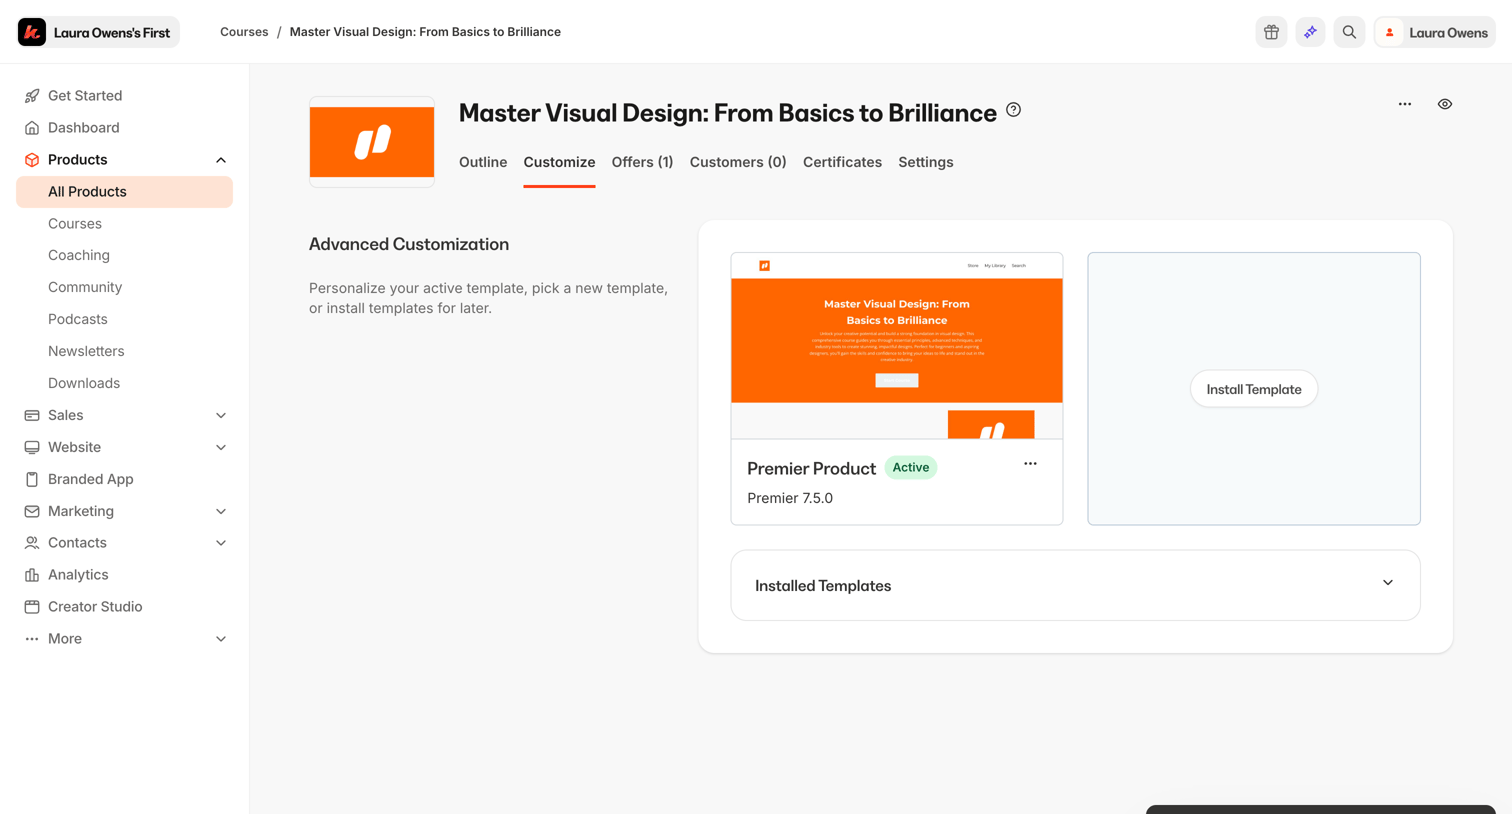Screen dimensions: 1512x814
Task: Preview course with the eye icon
Action: (1445, 104)
